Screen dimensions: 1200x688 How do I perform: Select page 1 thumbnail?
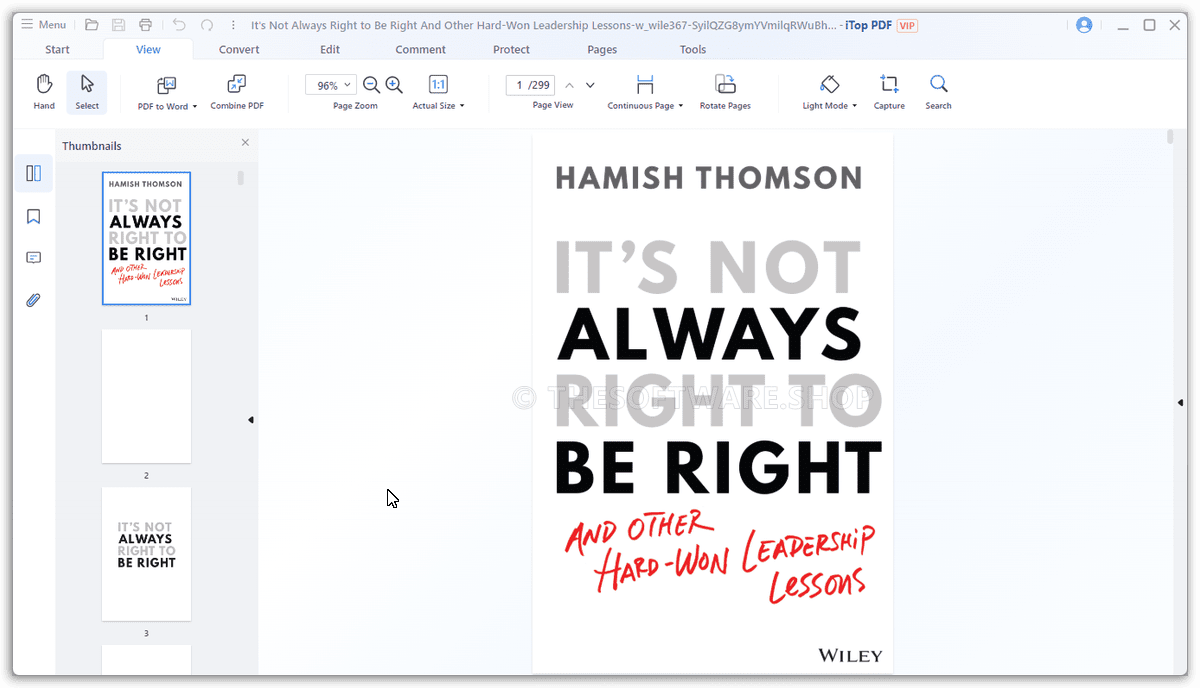[x=146, y=238]
